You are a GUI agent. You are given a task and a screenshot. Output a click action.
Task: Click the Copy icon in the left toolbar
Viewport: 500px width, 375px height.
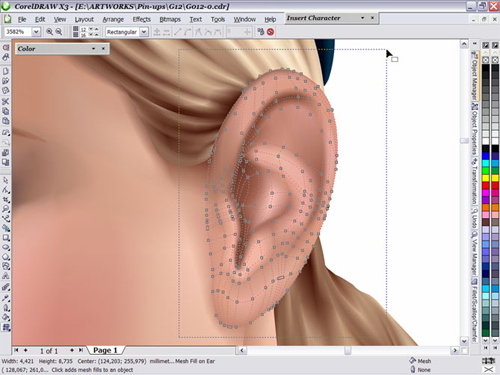tap(6, 111)
